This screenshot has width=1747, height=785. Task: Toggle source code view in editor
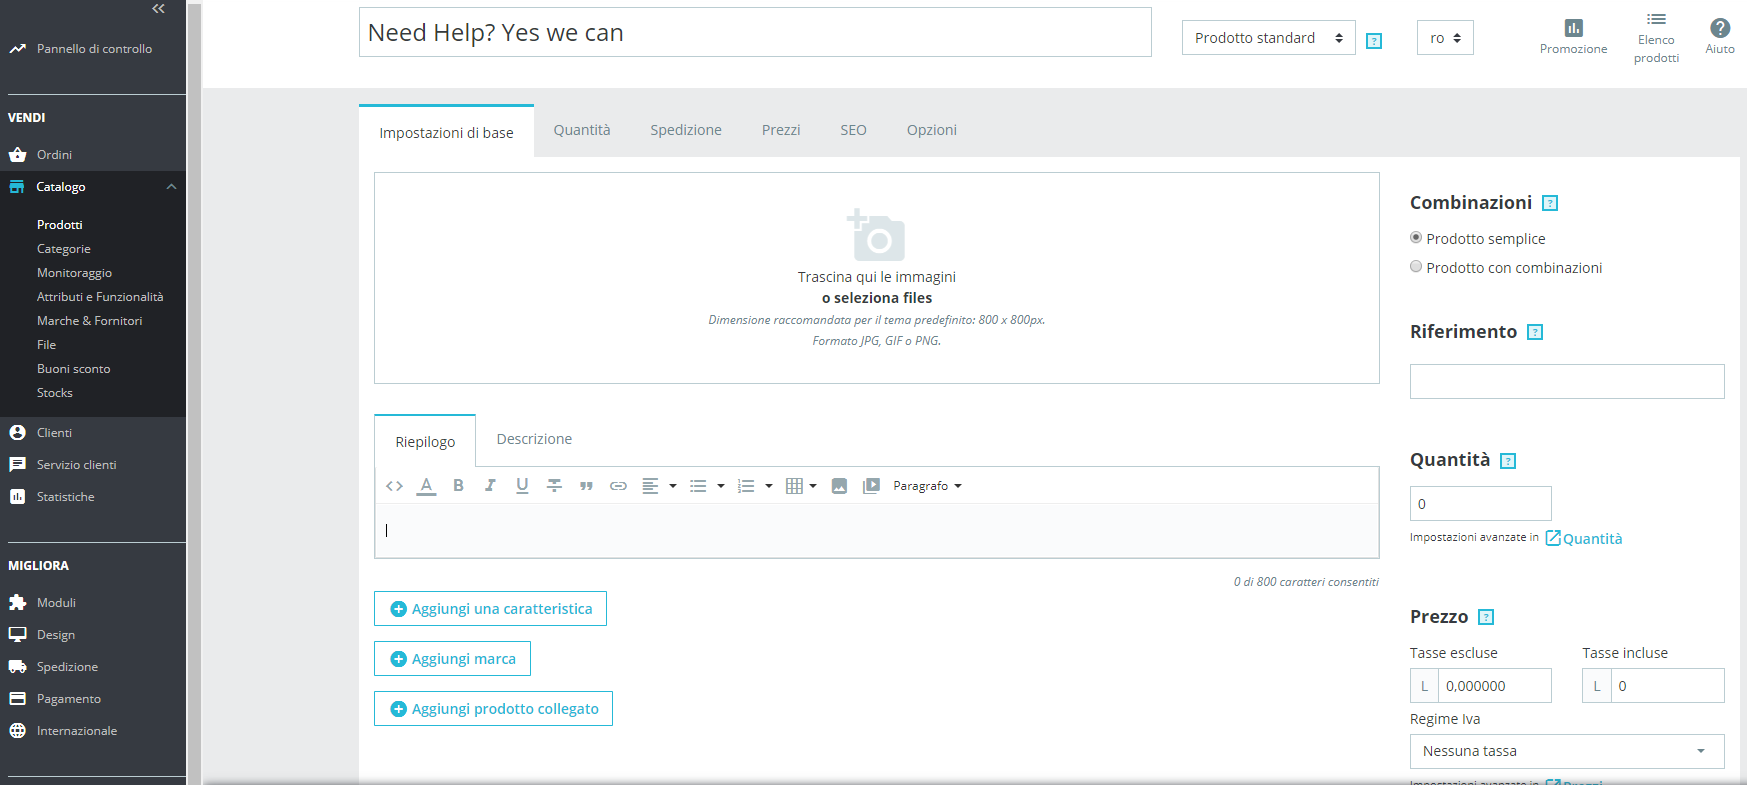click(394, 486)
